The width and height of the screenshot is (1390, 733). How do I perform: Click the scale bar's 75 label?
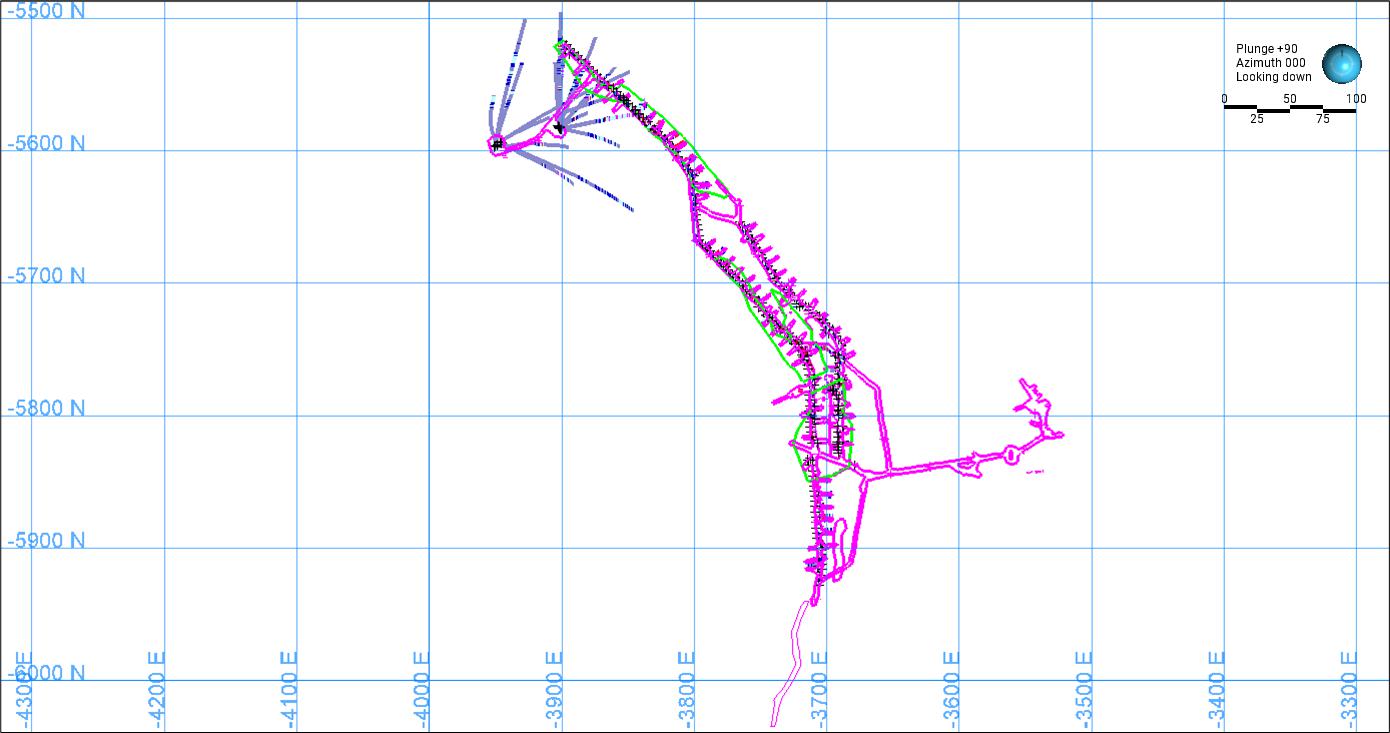[x=1322, y=119]
